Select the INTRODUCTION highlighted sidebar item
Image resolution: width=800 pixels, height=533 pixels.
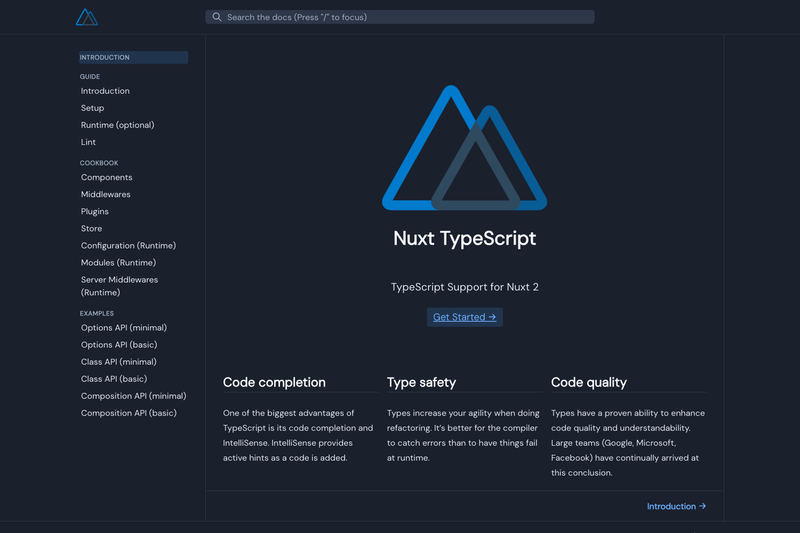tap(133, 57)
